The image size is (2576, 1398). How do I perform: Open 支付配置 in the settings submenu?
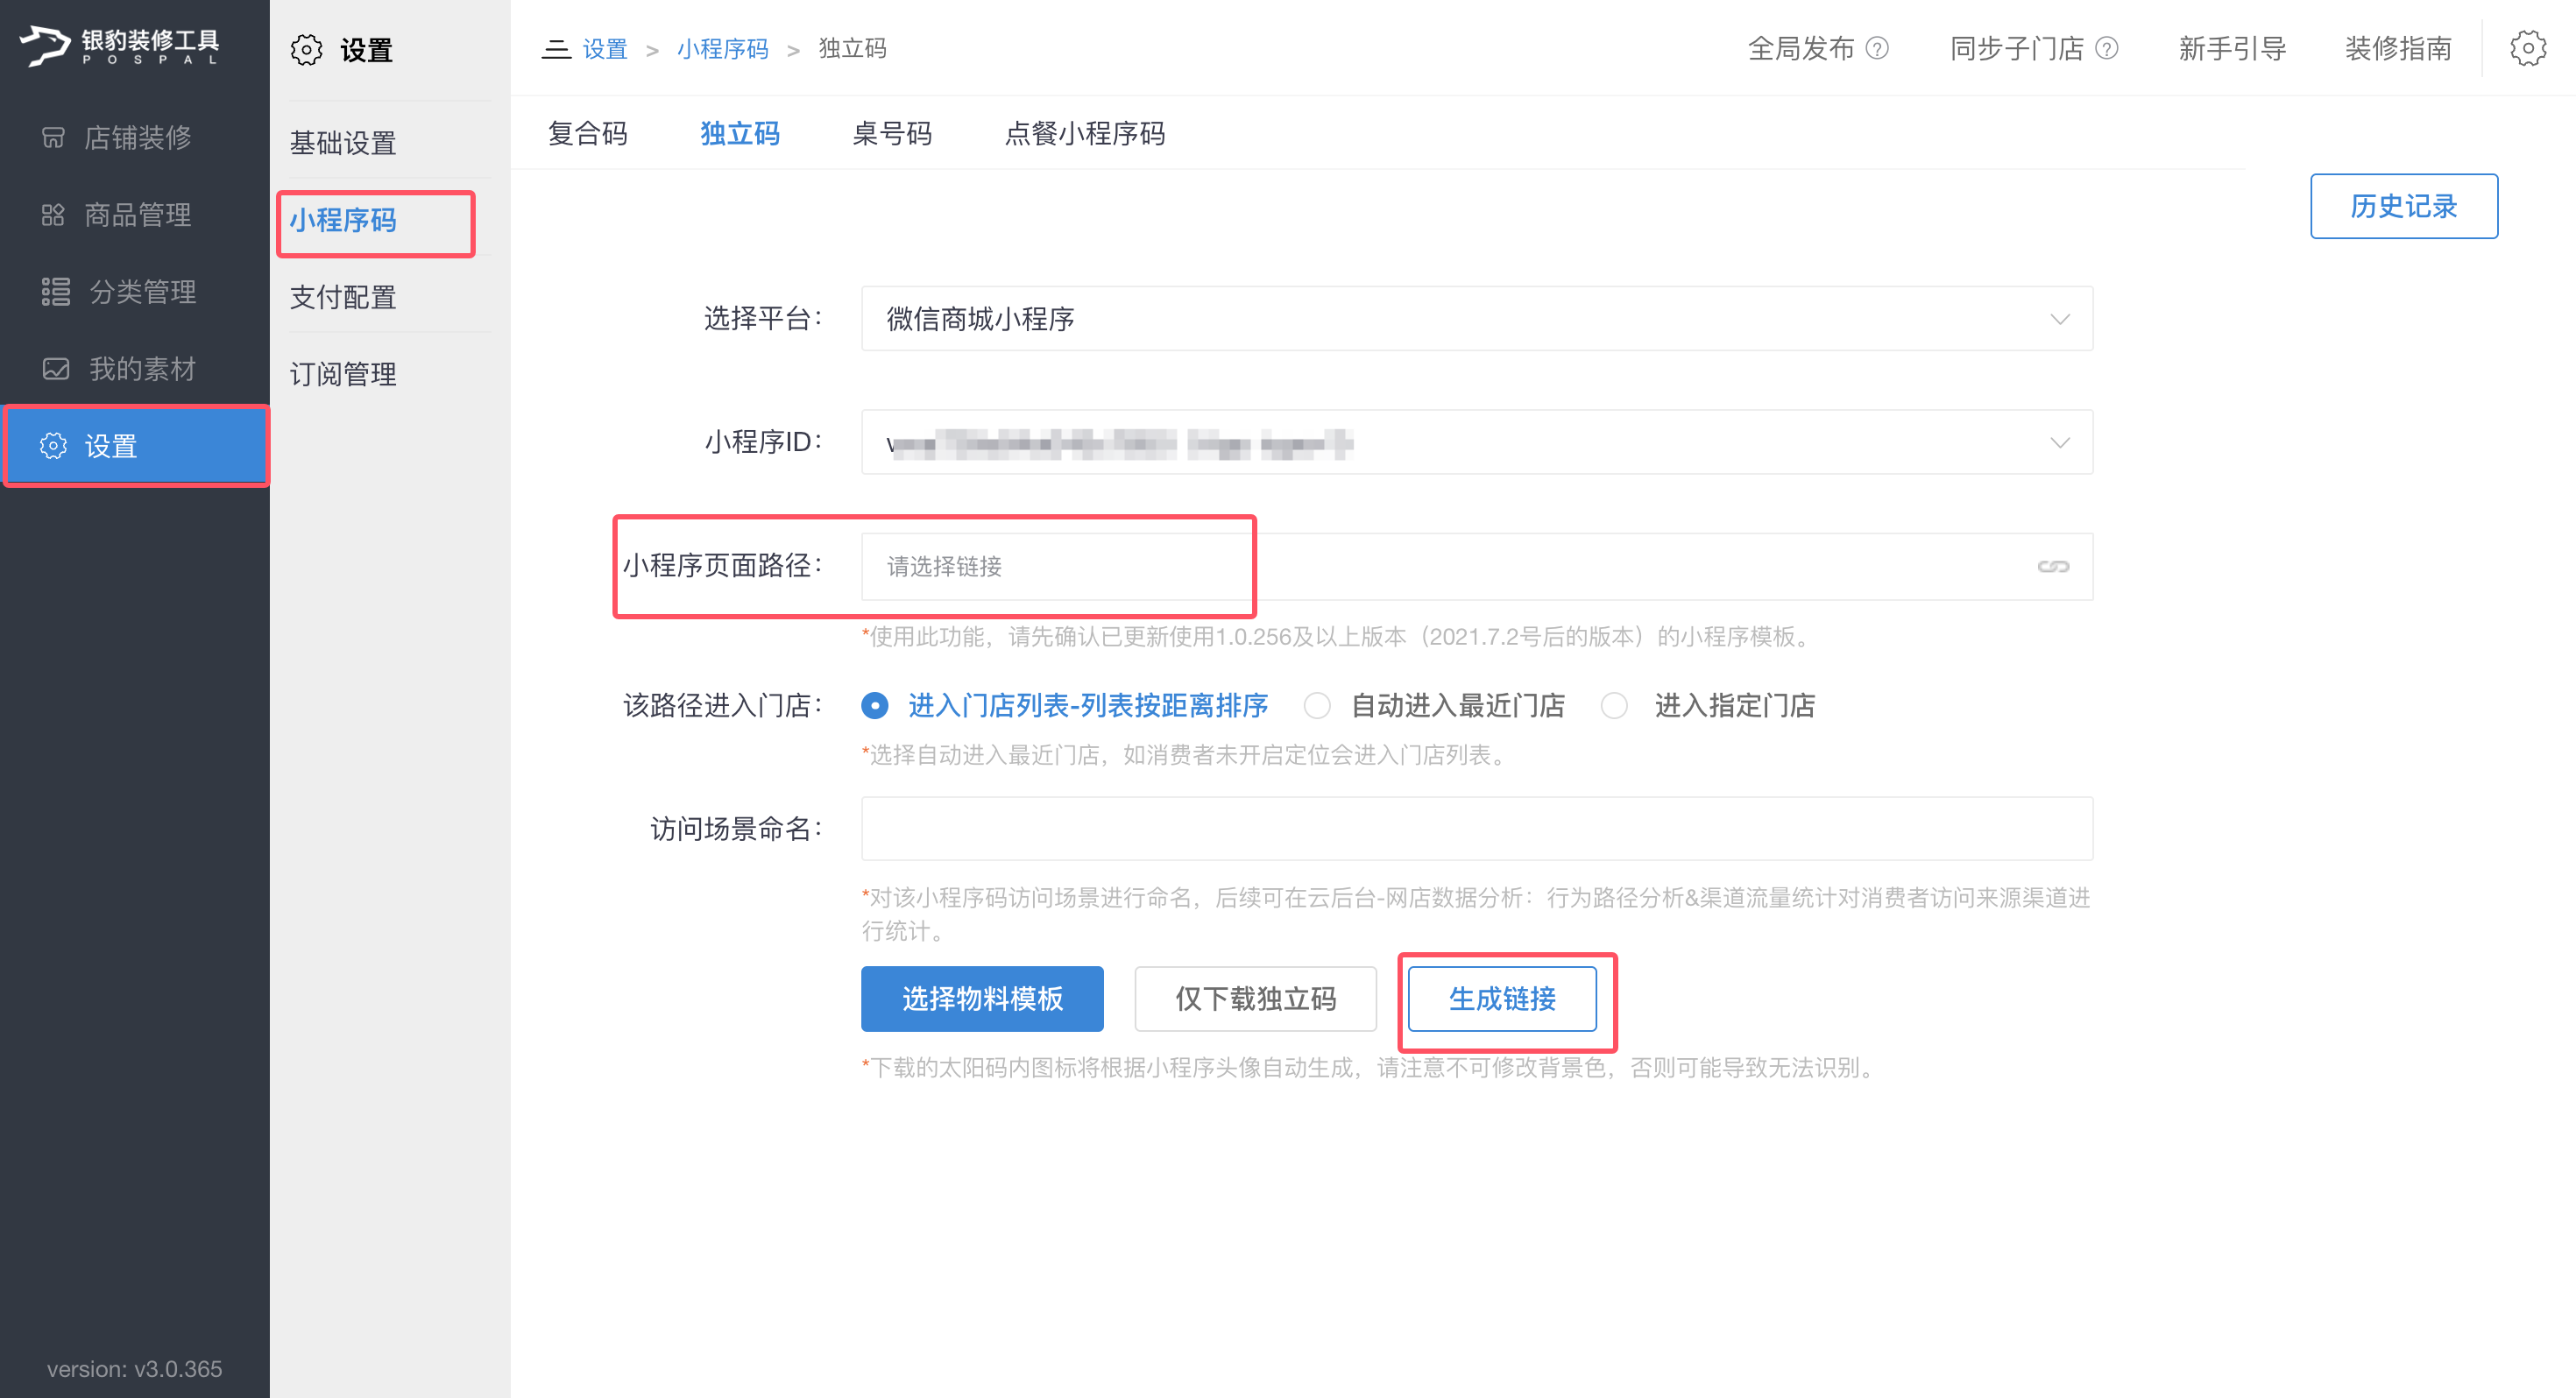(343, 298)
